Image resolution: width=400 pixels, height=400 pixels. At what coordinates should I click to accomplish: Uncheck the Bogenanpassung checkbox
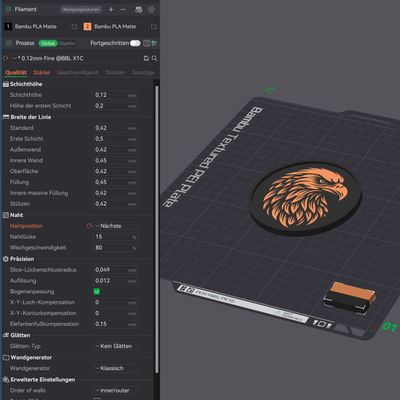coord(97,292)
